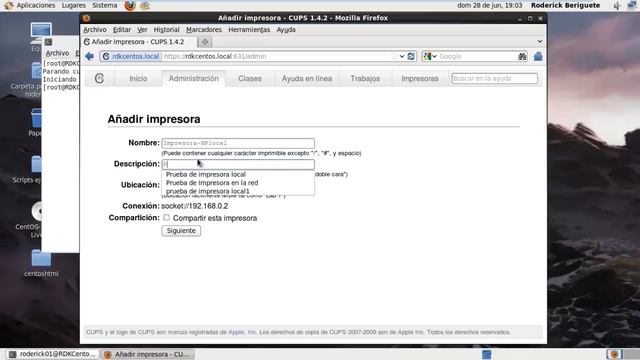Click the search magnifier binoculars icon
Screen dimensions: 640x360
[522, 56]
